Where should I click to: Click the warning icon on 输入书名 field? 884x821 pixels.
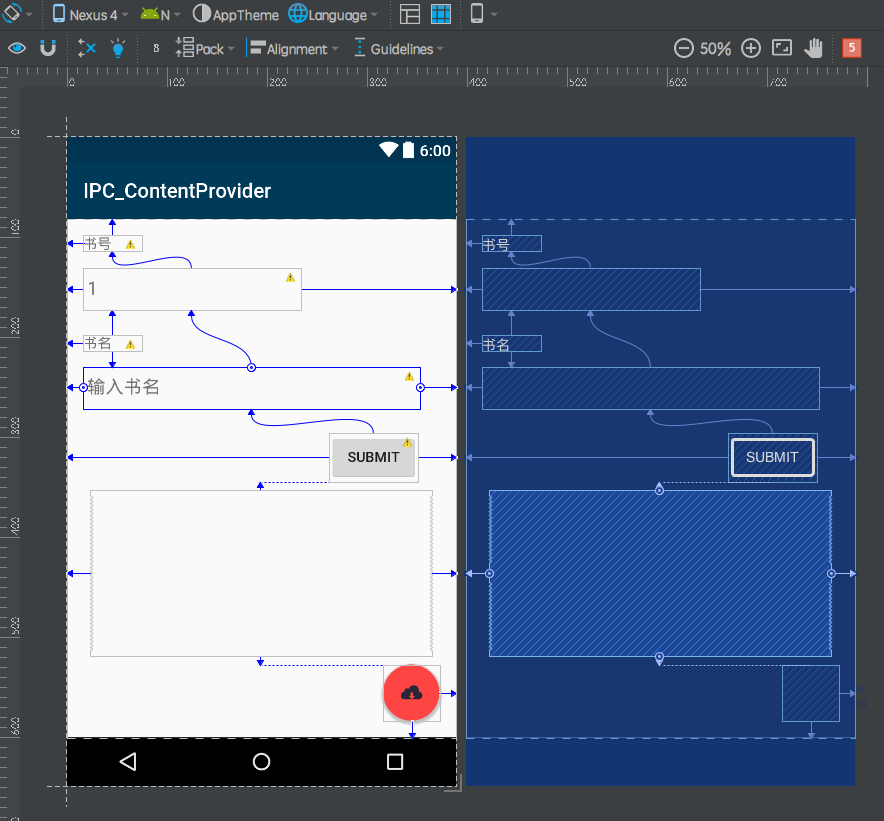pyautogui.click(x=409, y=377)
